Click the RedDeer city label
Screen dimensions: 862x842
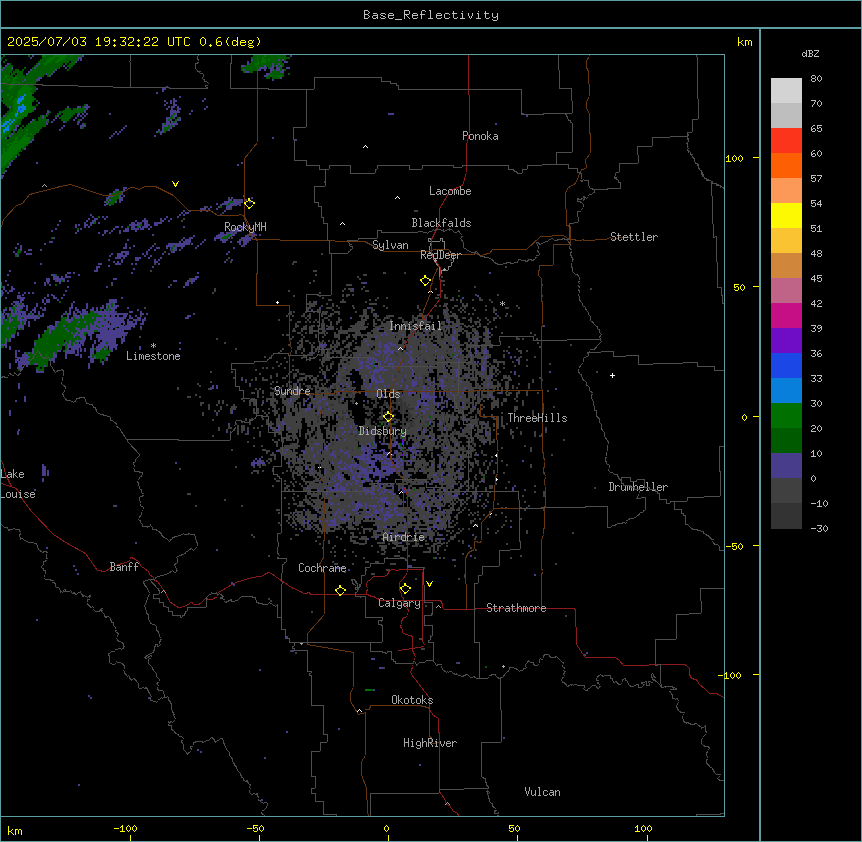tap(440, 255)
